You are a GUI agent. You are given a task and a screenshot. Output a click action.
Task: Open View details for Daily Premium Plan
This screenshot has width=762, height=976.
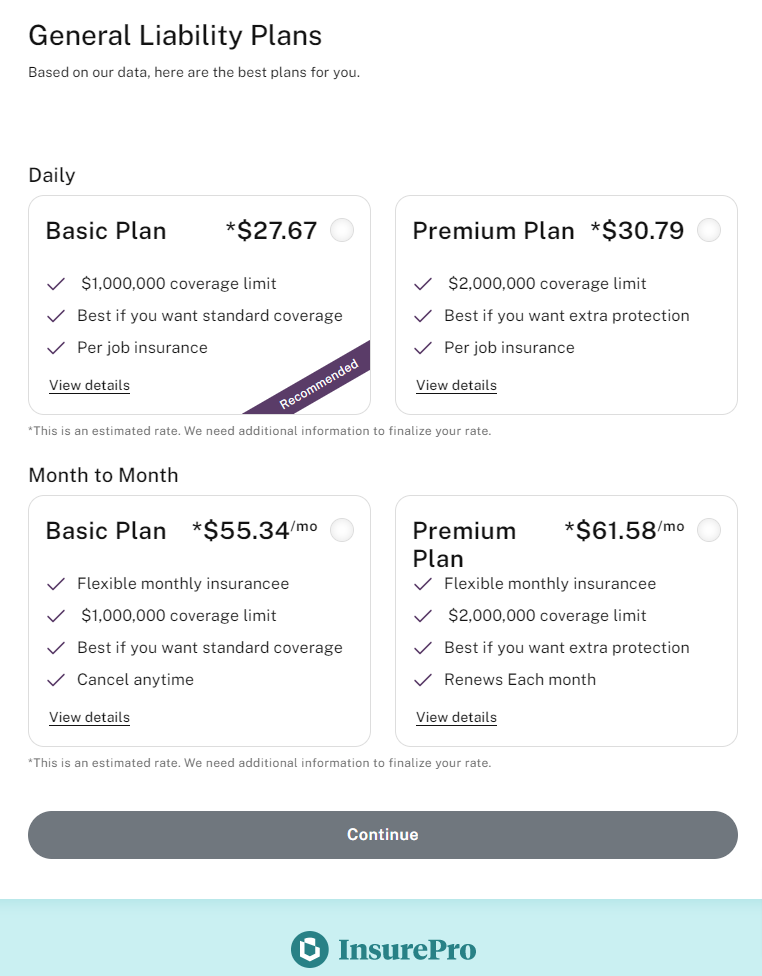coord(456,385)
